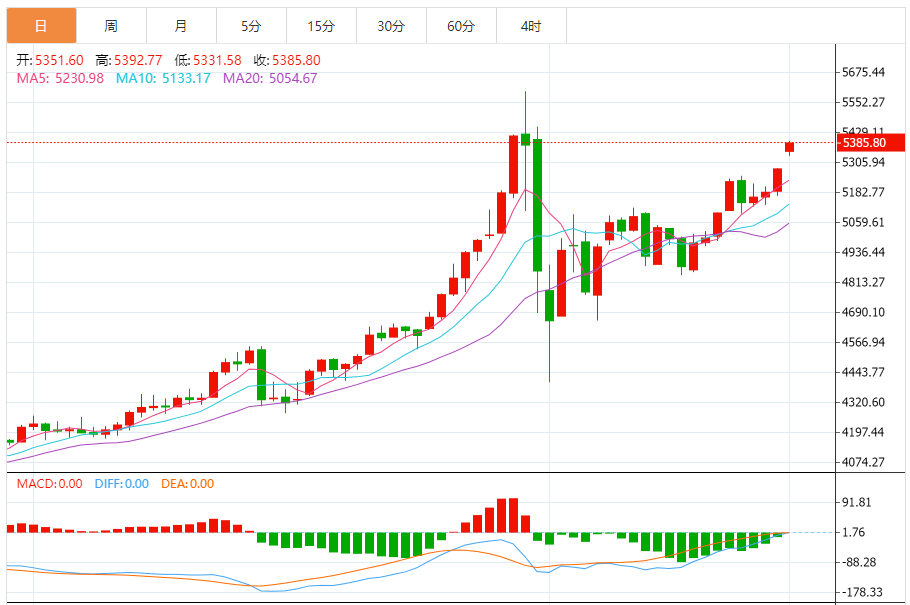Click the tallest green candle near the peak
Image resolution: width=910 pixels, height=605 pixels.
(537, 205)
